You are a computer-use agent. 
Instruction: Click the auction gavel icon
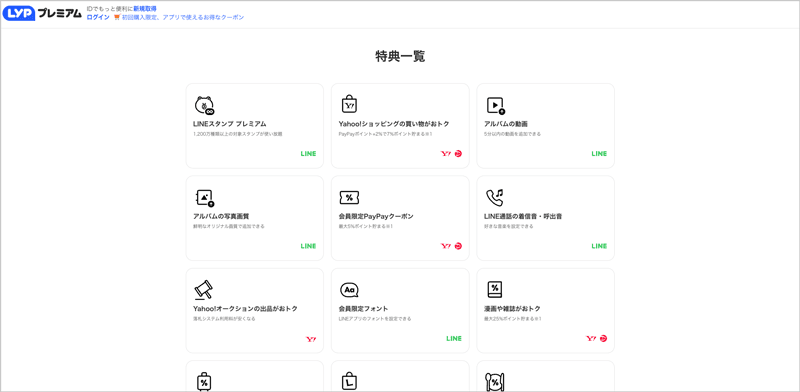(203, 290)
